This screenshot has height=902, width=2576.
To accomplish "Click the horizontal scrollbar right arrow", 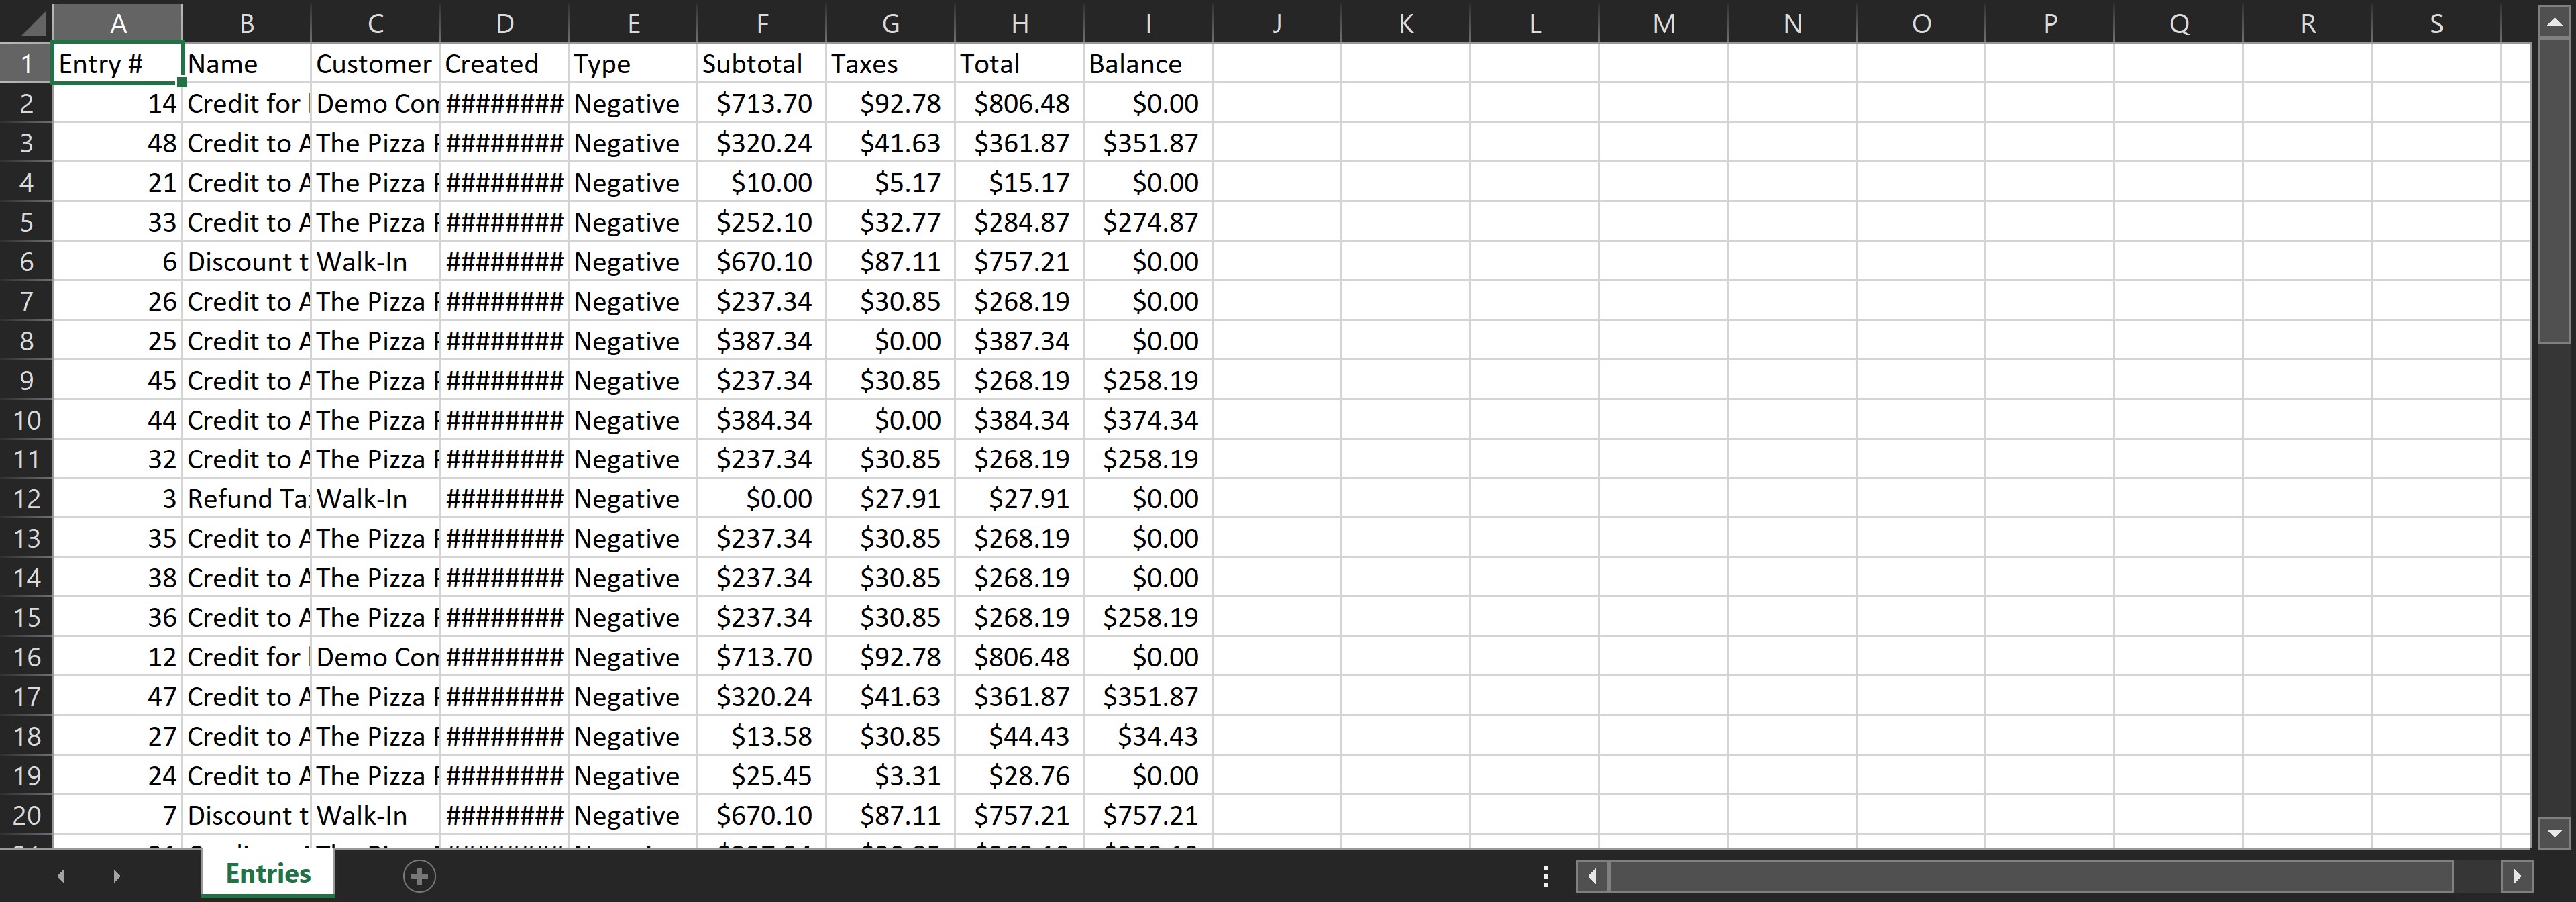I will coord(2516,877).
